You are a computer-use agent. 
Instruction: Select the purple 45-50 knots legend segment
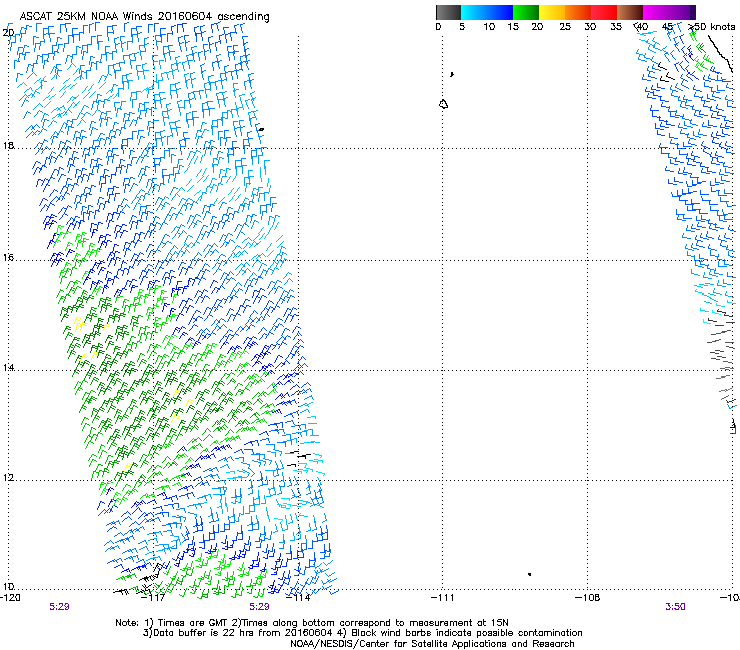(682, 12)
